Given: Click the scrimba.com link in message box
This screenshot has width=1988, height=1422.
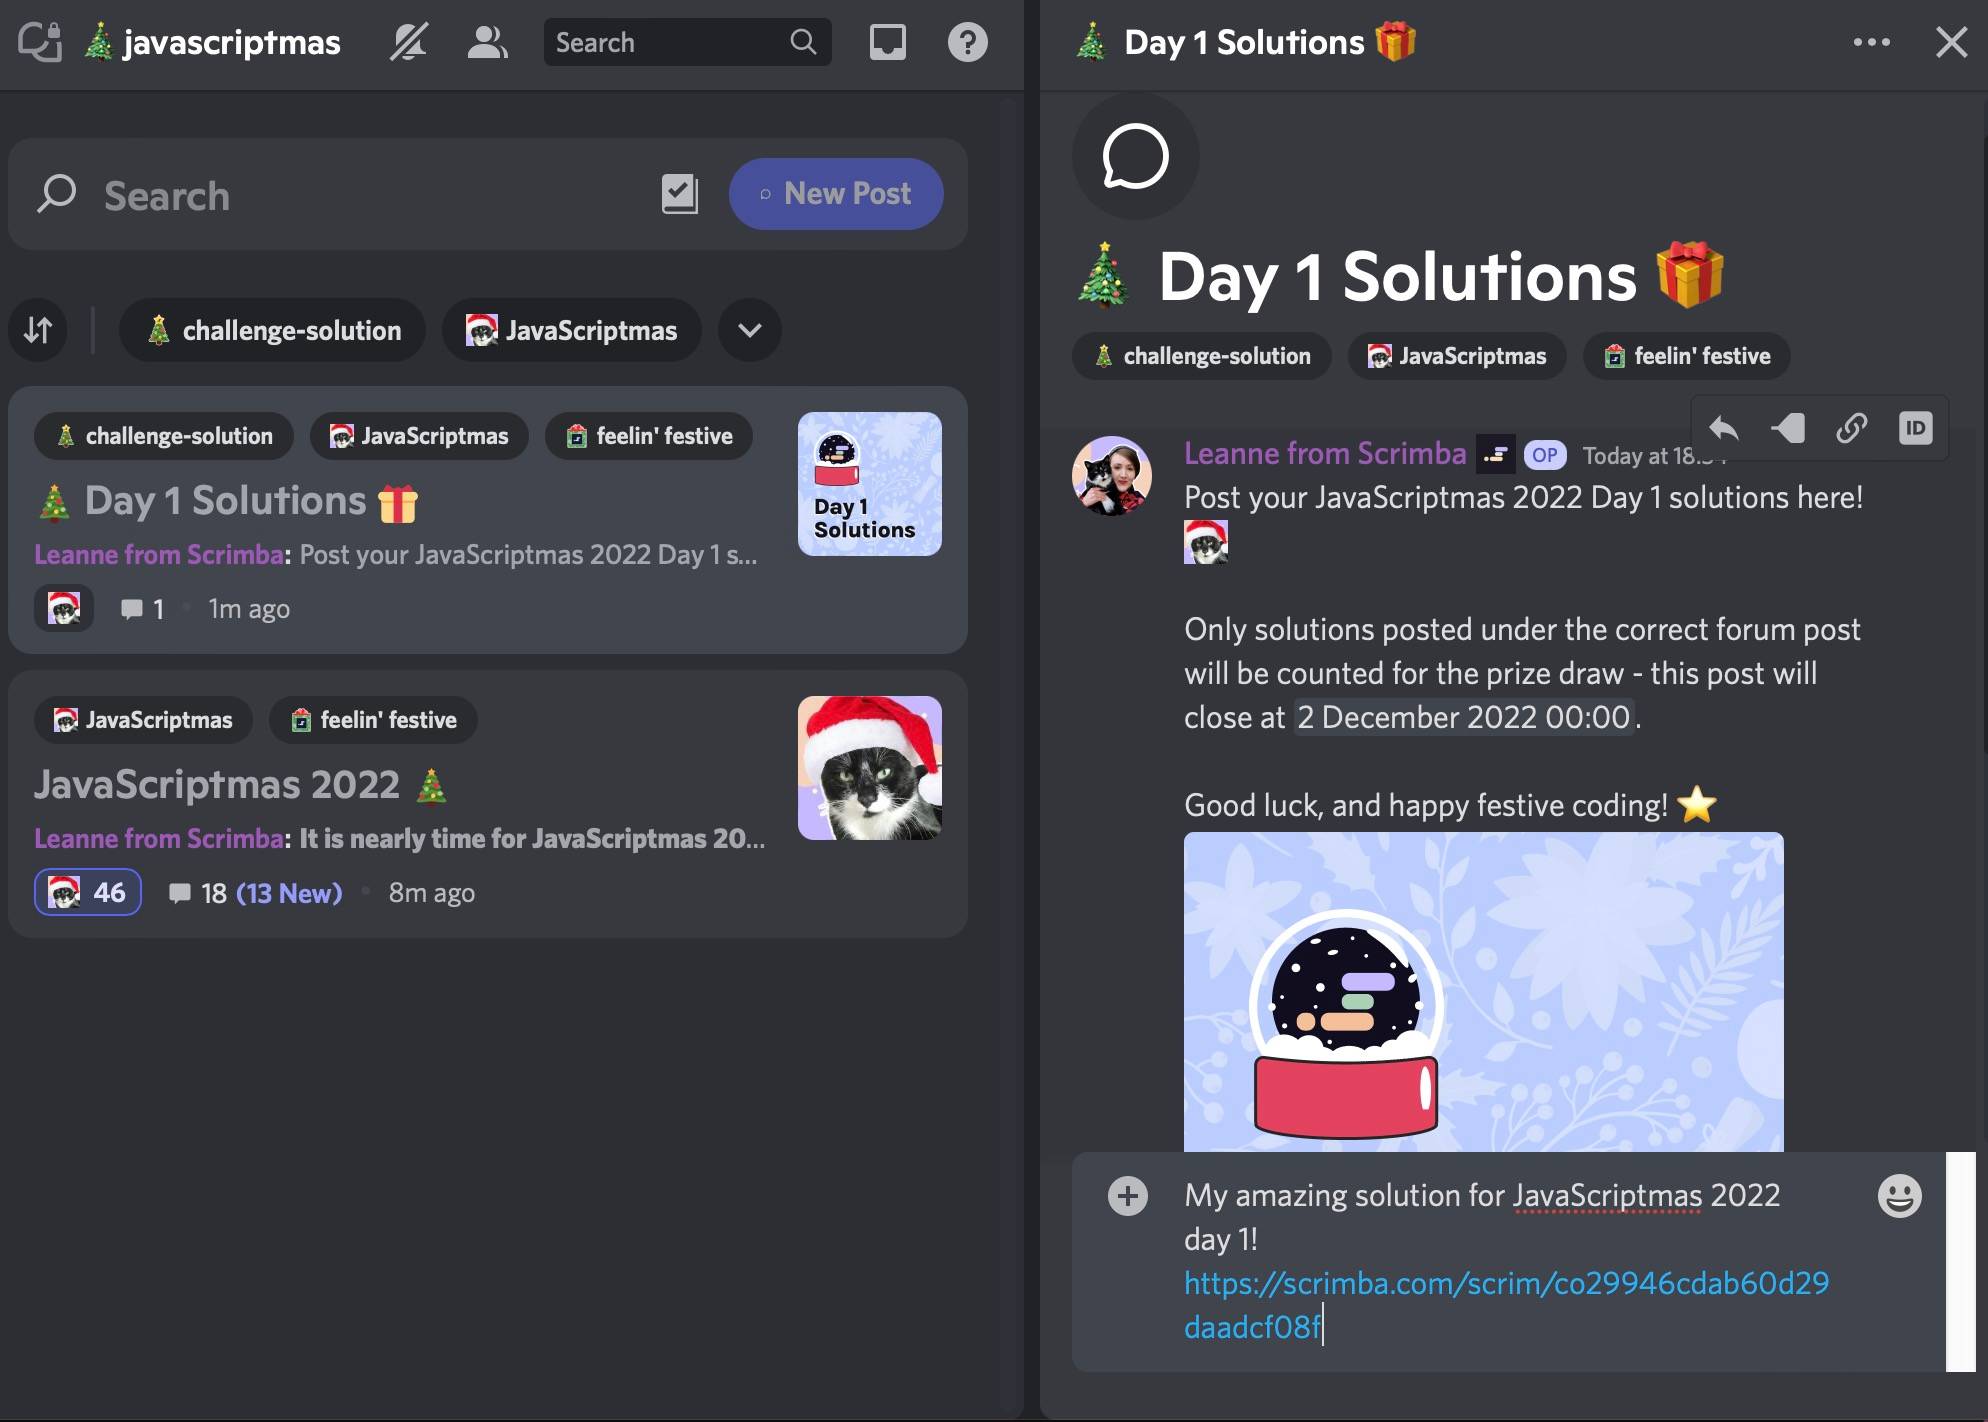Looking at the screenshot, I should tap(1506, 1304).
